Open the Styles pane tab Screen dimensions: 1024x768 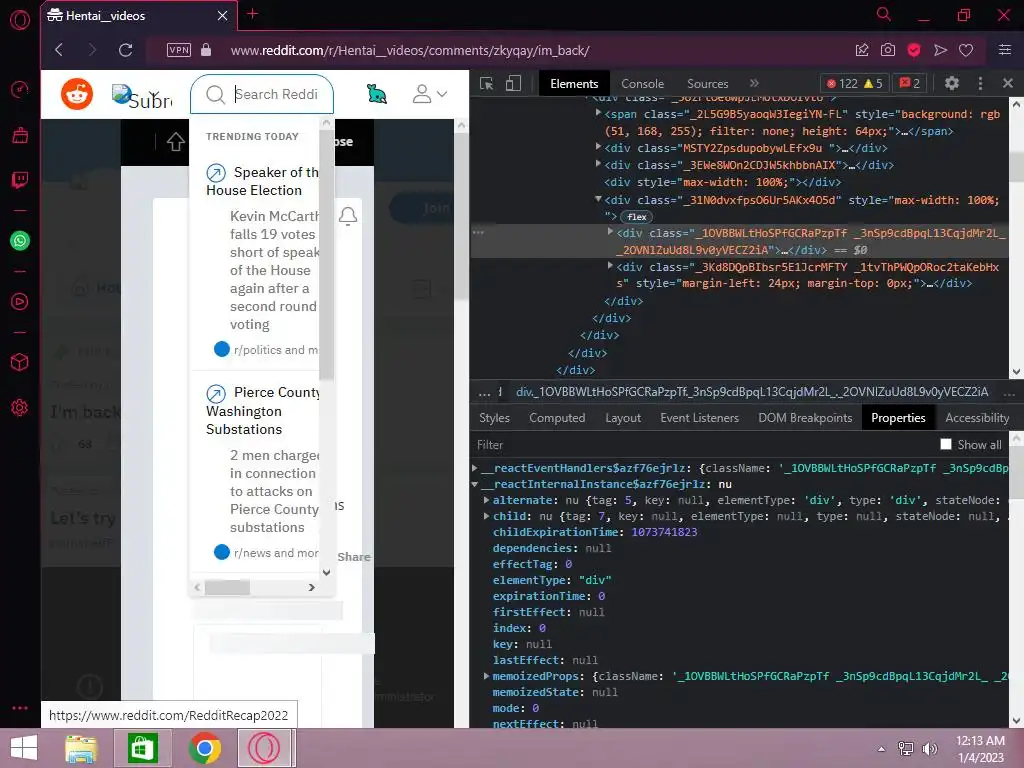tap(494, 418)
